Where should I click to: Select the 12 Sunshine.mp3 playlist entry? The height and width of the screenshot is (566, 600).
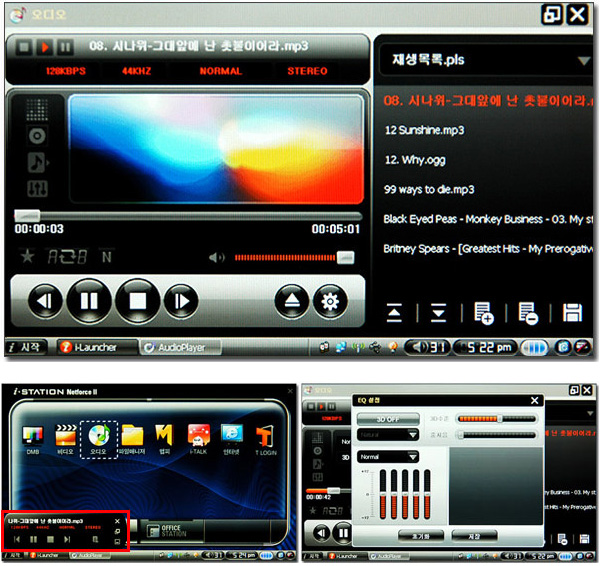(x=424, y=130)
